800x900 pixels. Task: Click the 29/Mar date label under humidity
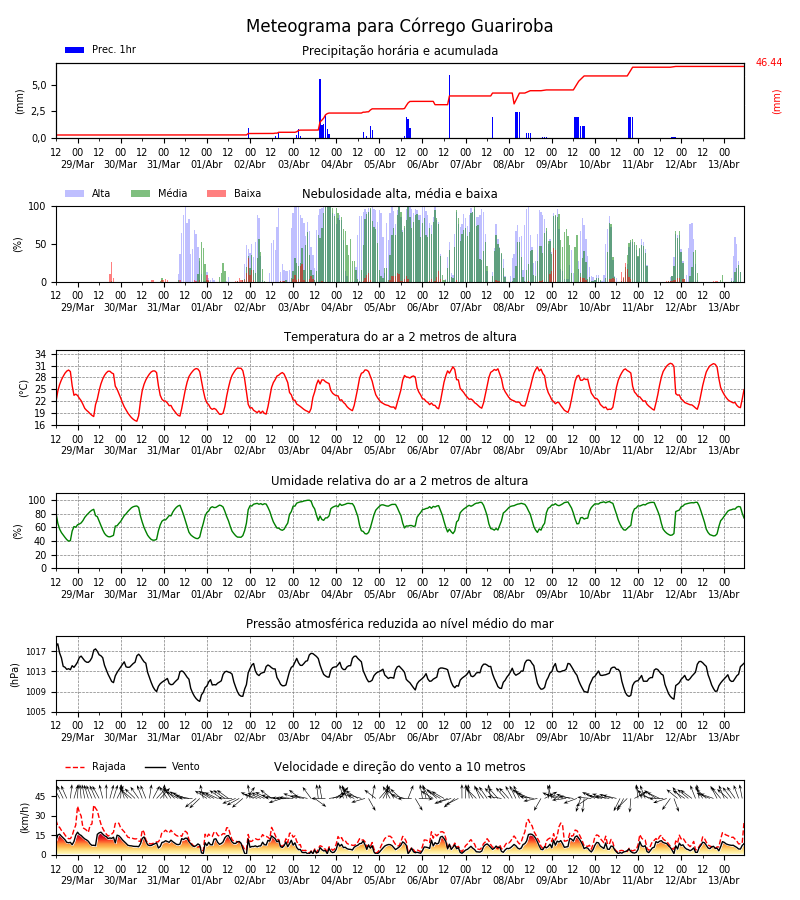click(77, 594)
